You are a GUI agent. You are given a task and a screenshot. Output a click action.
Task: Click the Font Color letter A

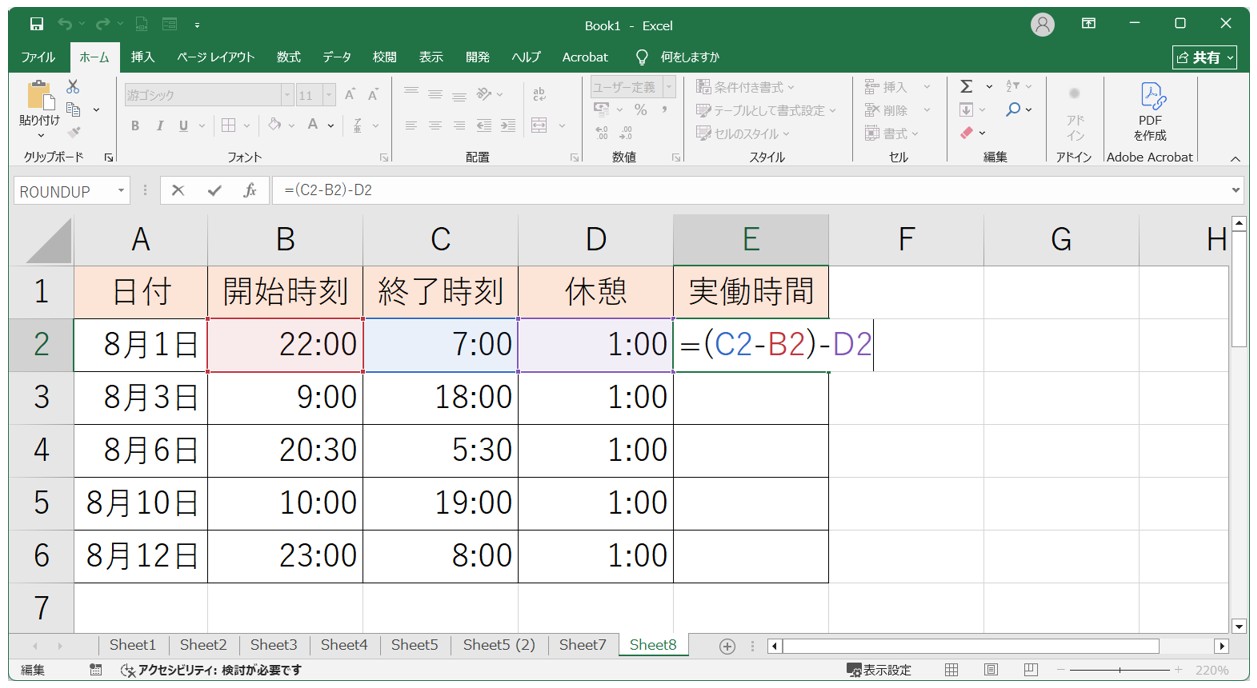[313, 125]
